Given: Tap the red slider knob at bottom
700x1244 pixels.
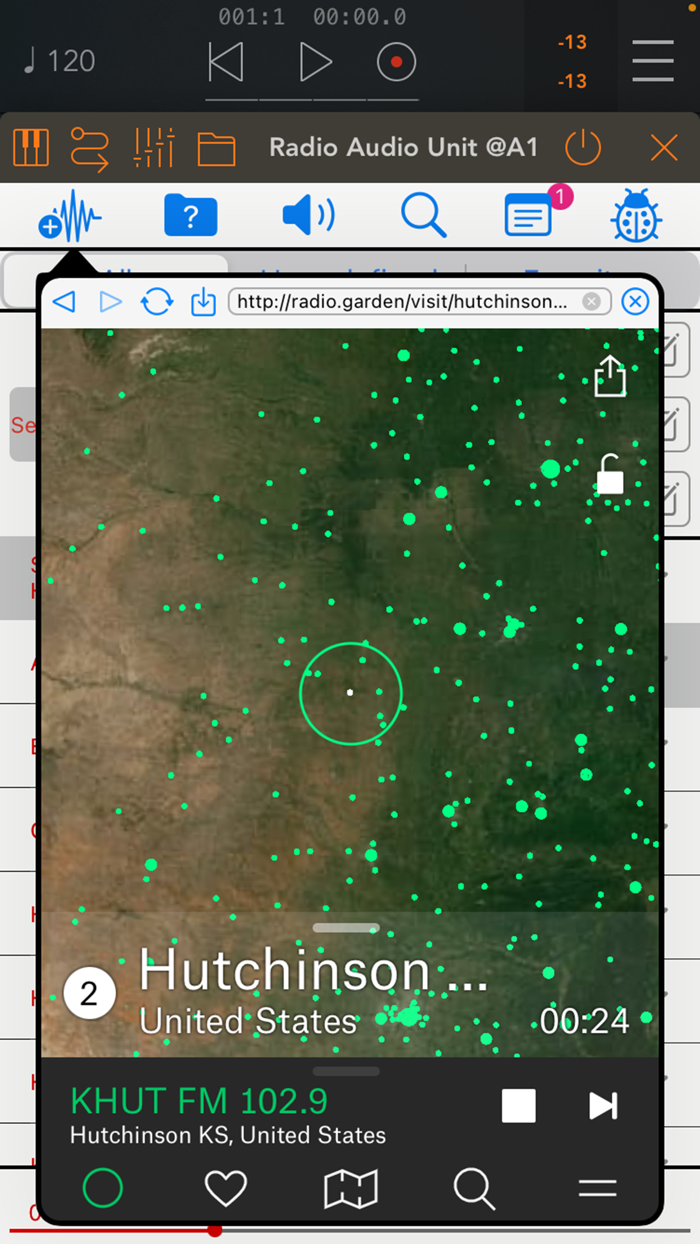Looking at the screenshot, I should (214, 1230).
